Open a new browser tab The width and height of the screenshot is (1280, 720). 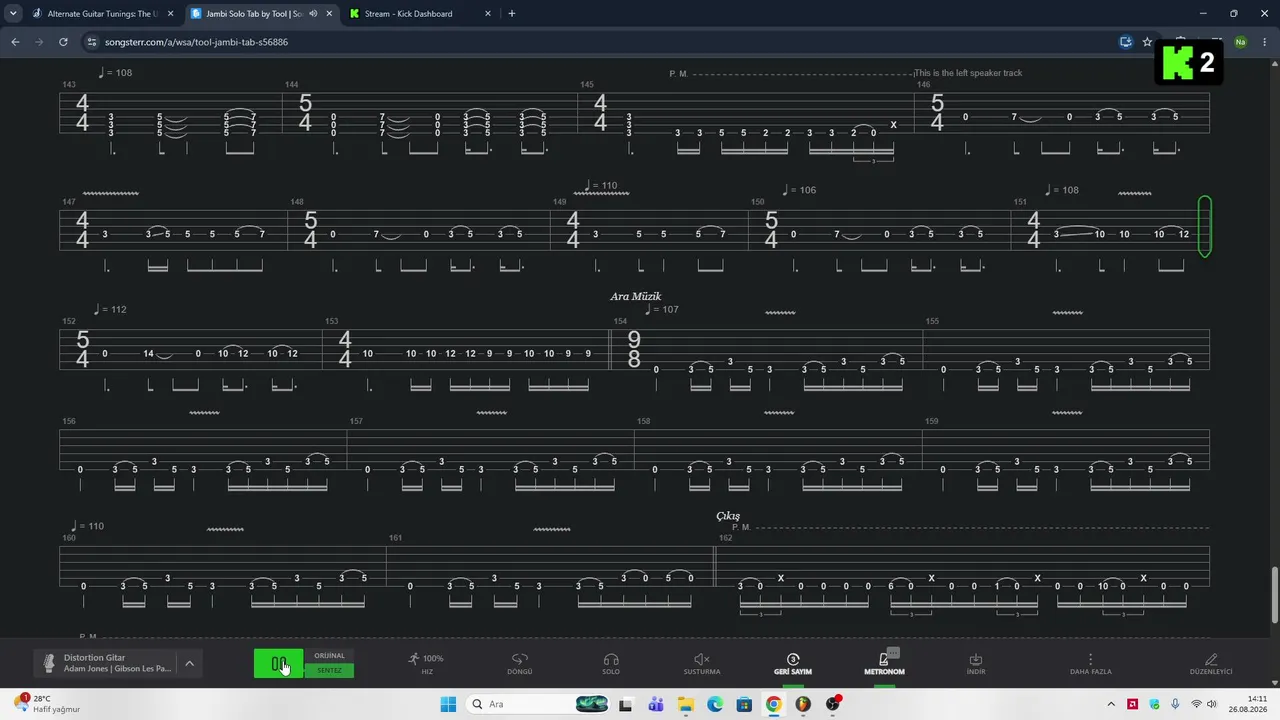pos(512,14)
